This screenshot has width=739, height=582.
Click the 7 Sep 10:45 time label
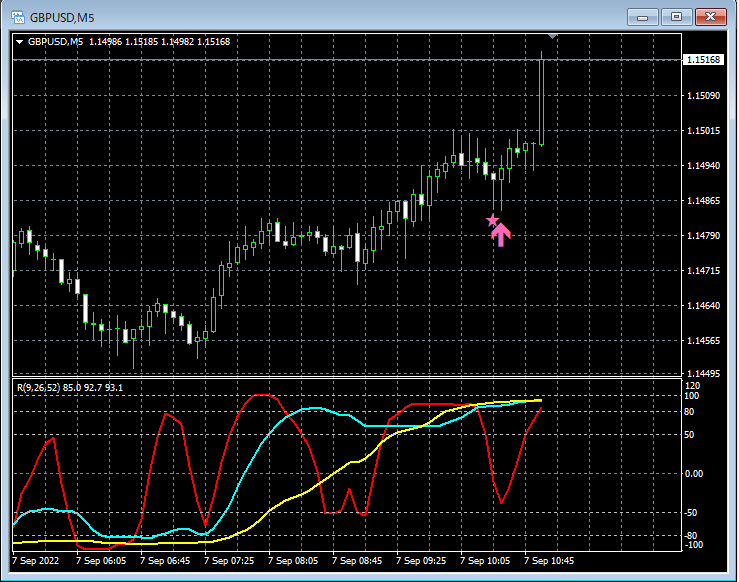549,561
